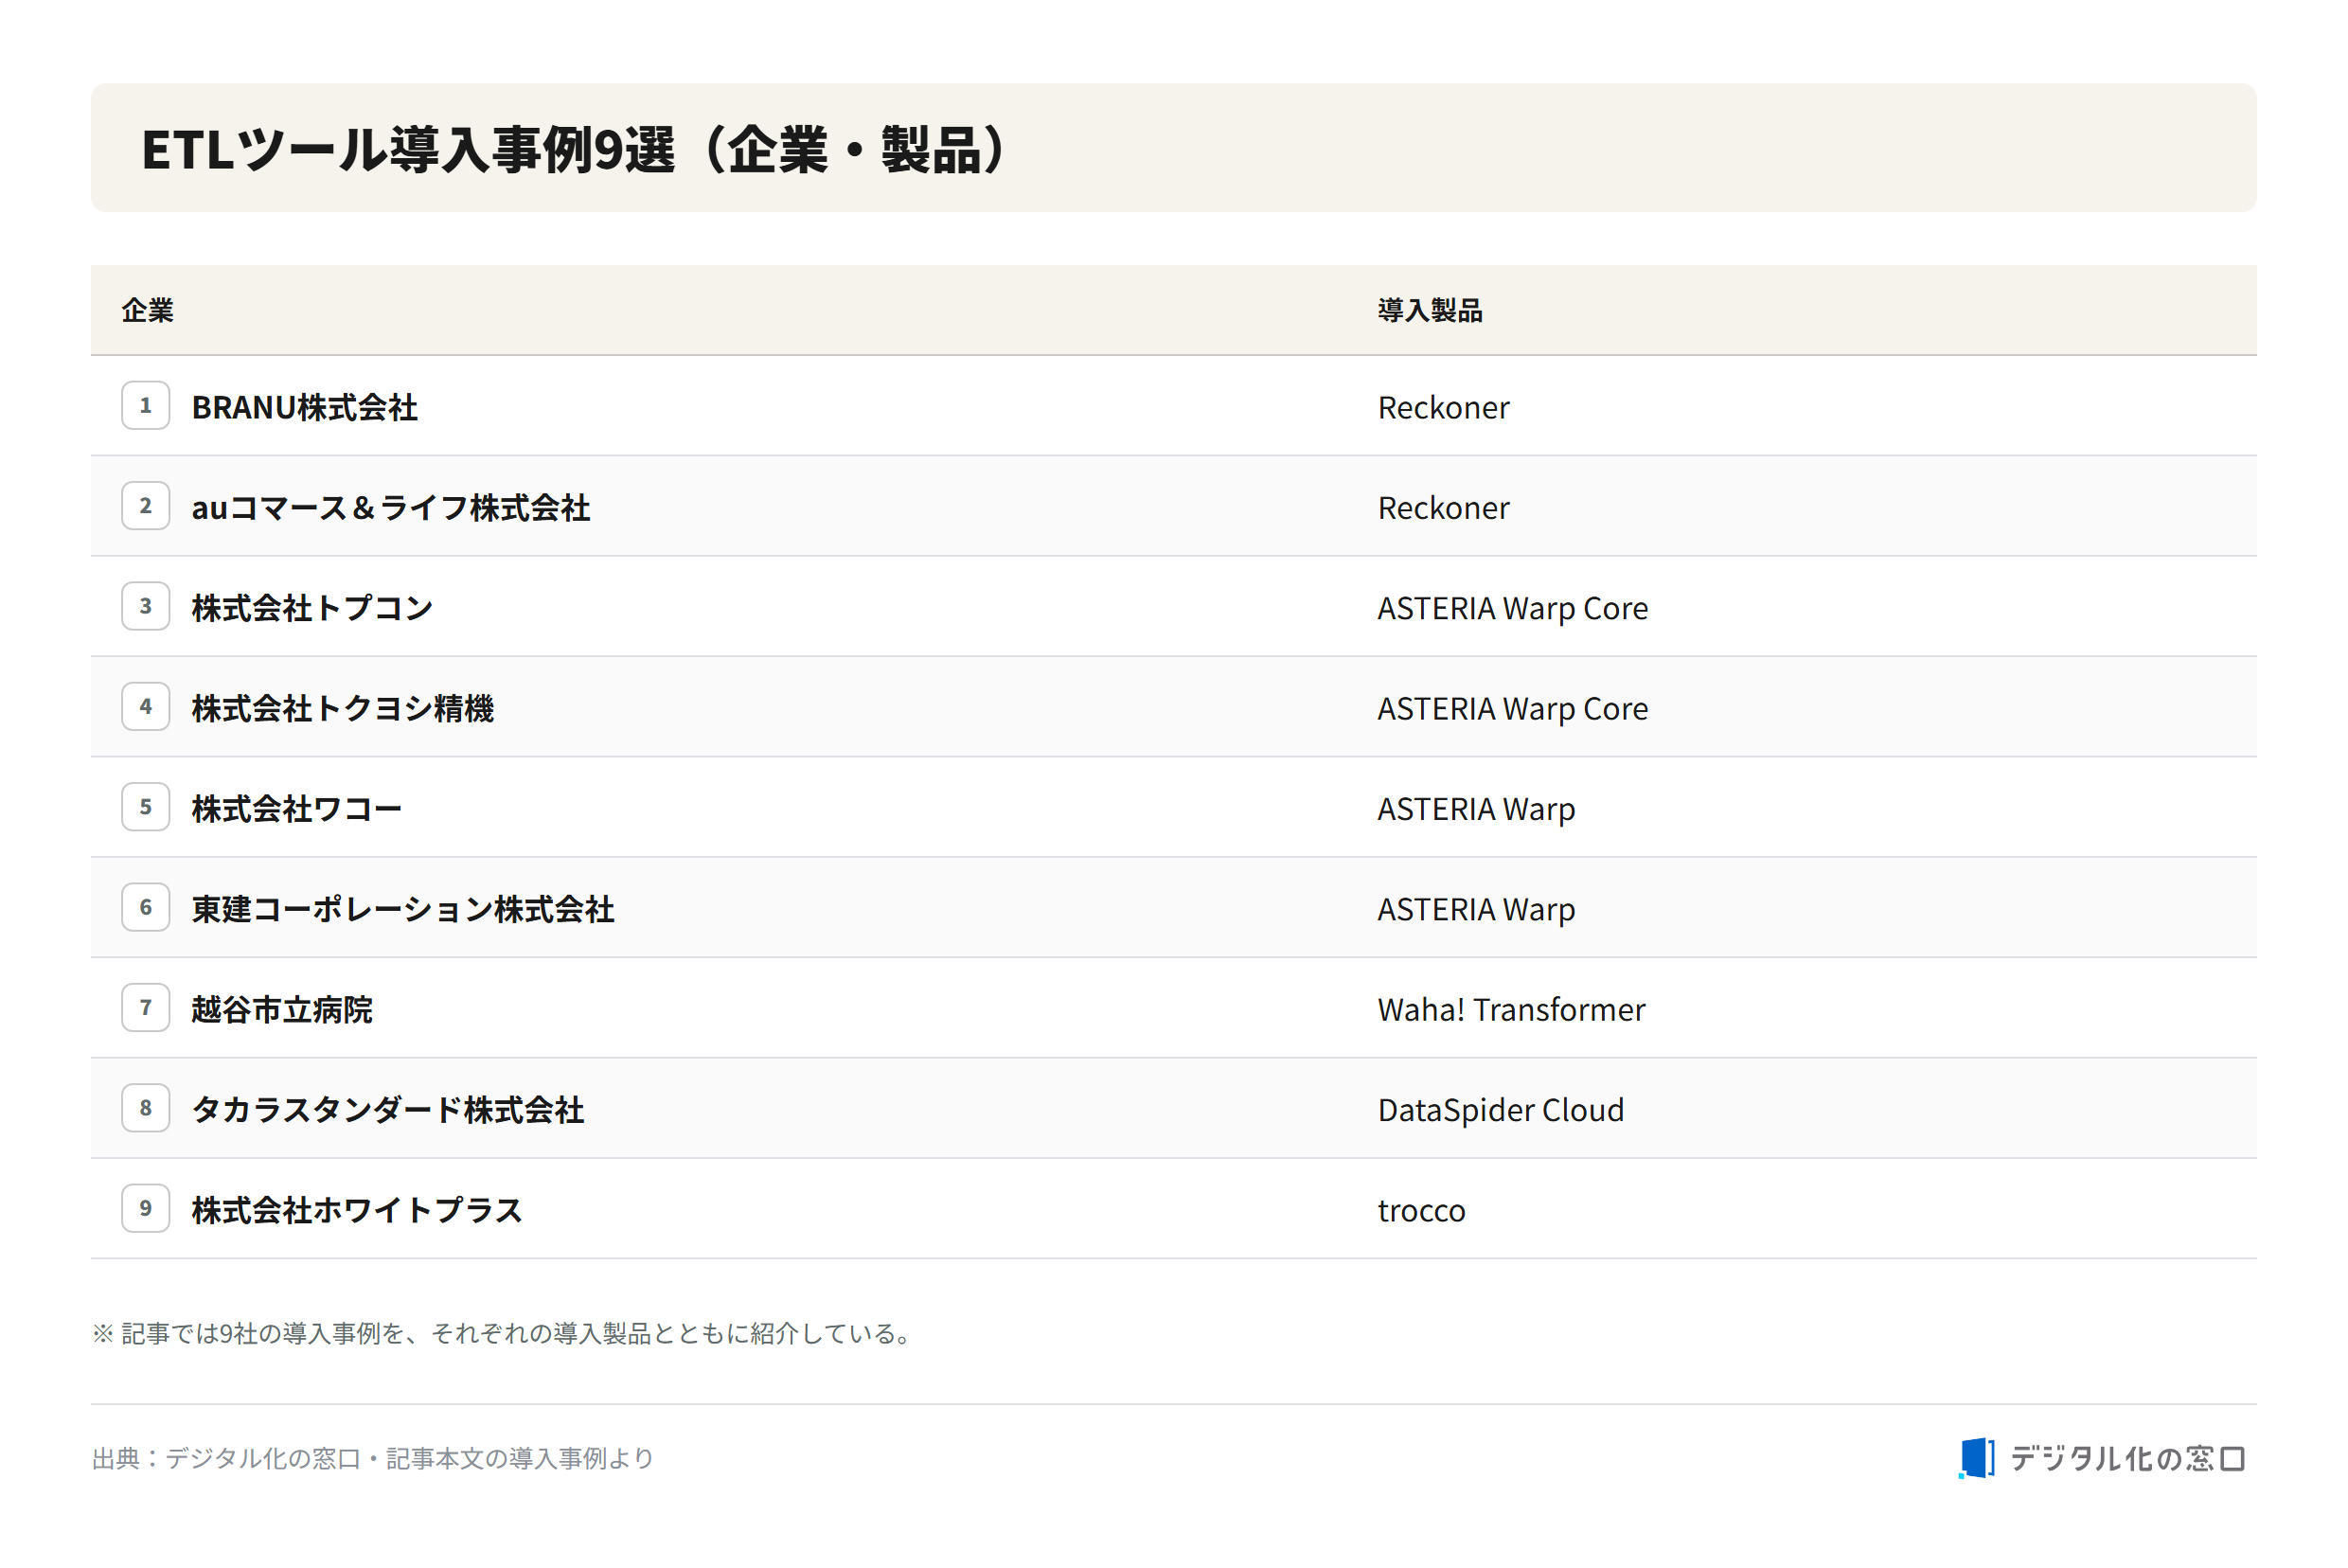
Task: Click the 導入製品 column header
Action: pos(1430,310)
